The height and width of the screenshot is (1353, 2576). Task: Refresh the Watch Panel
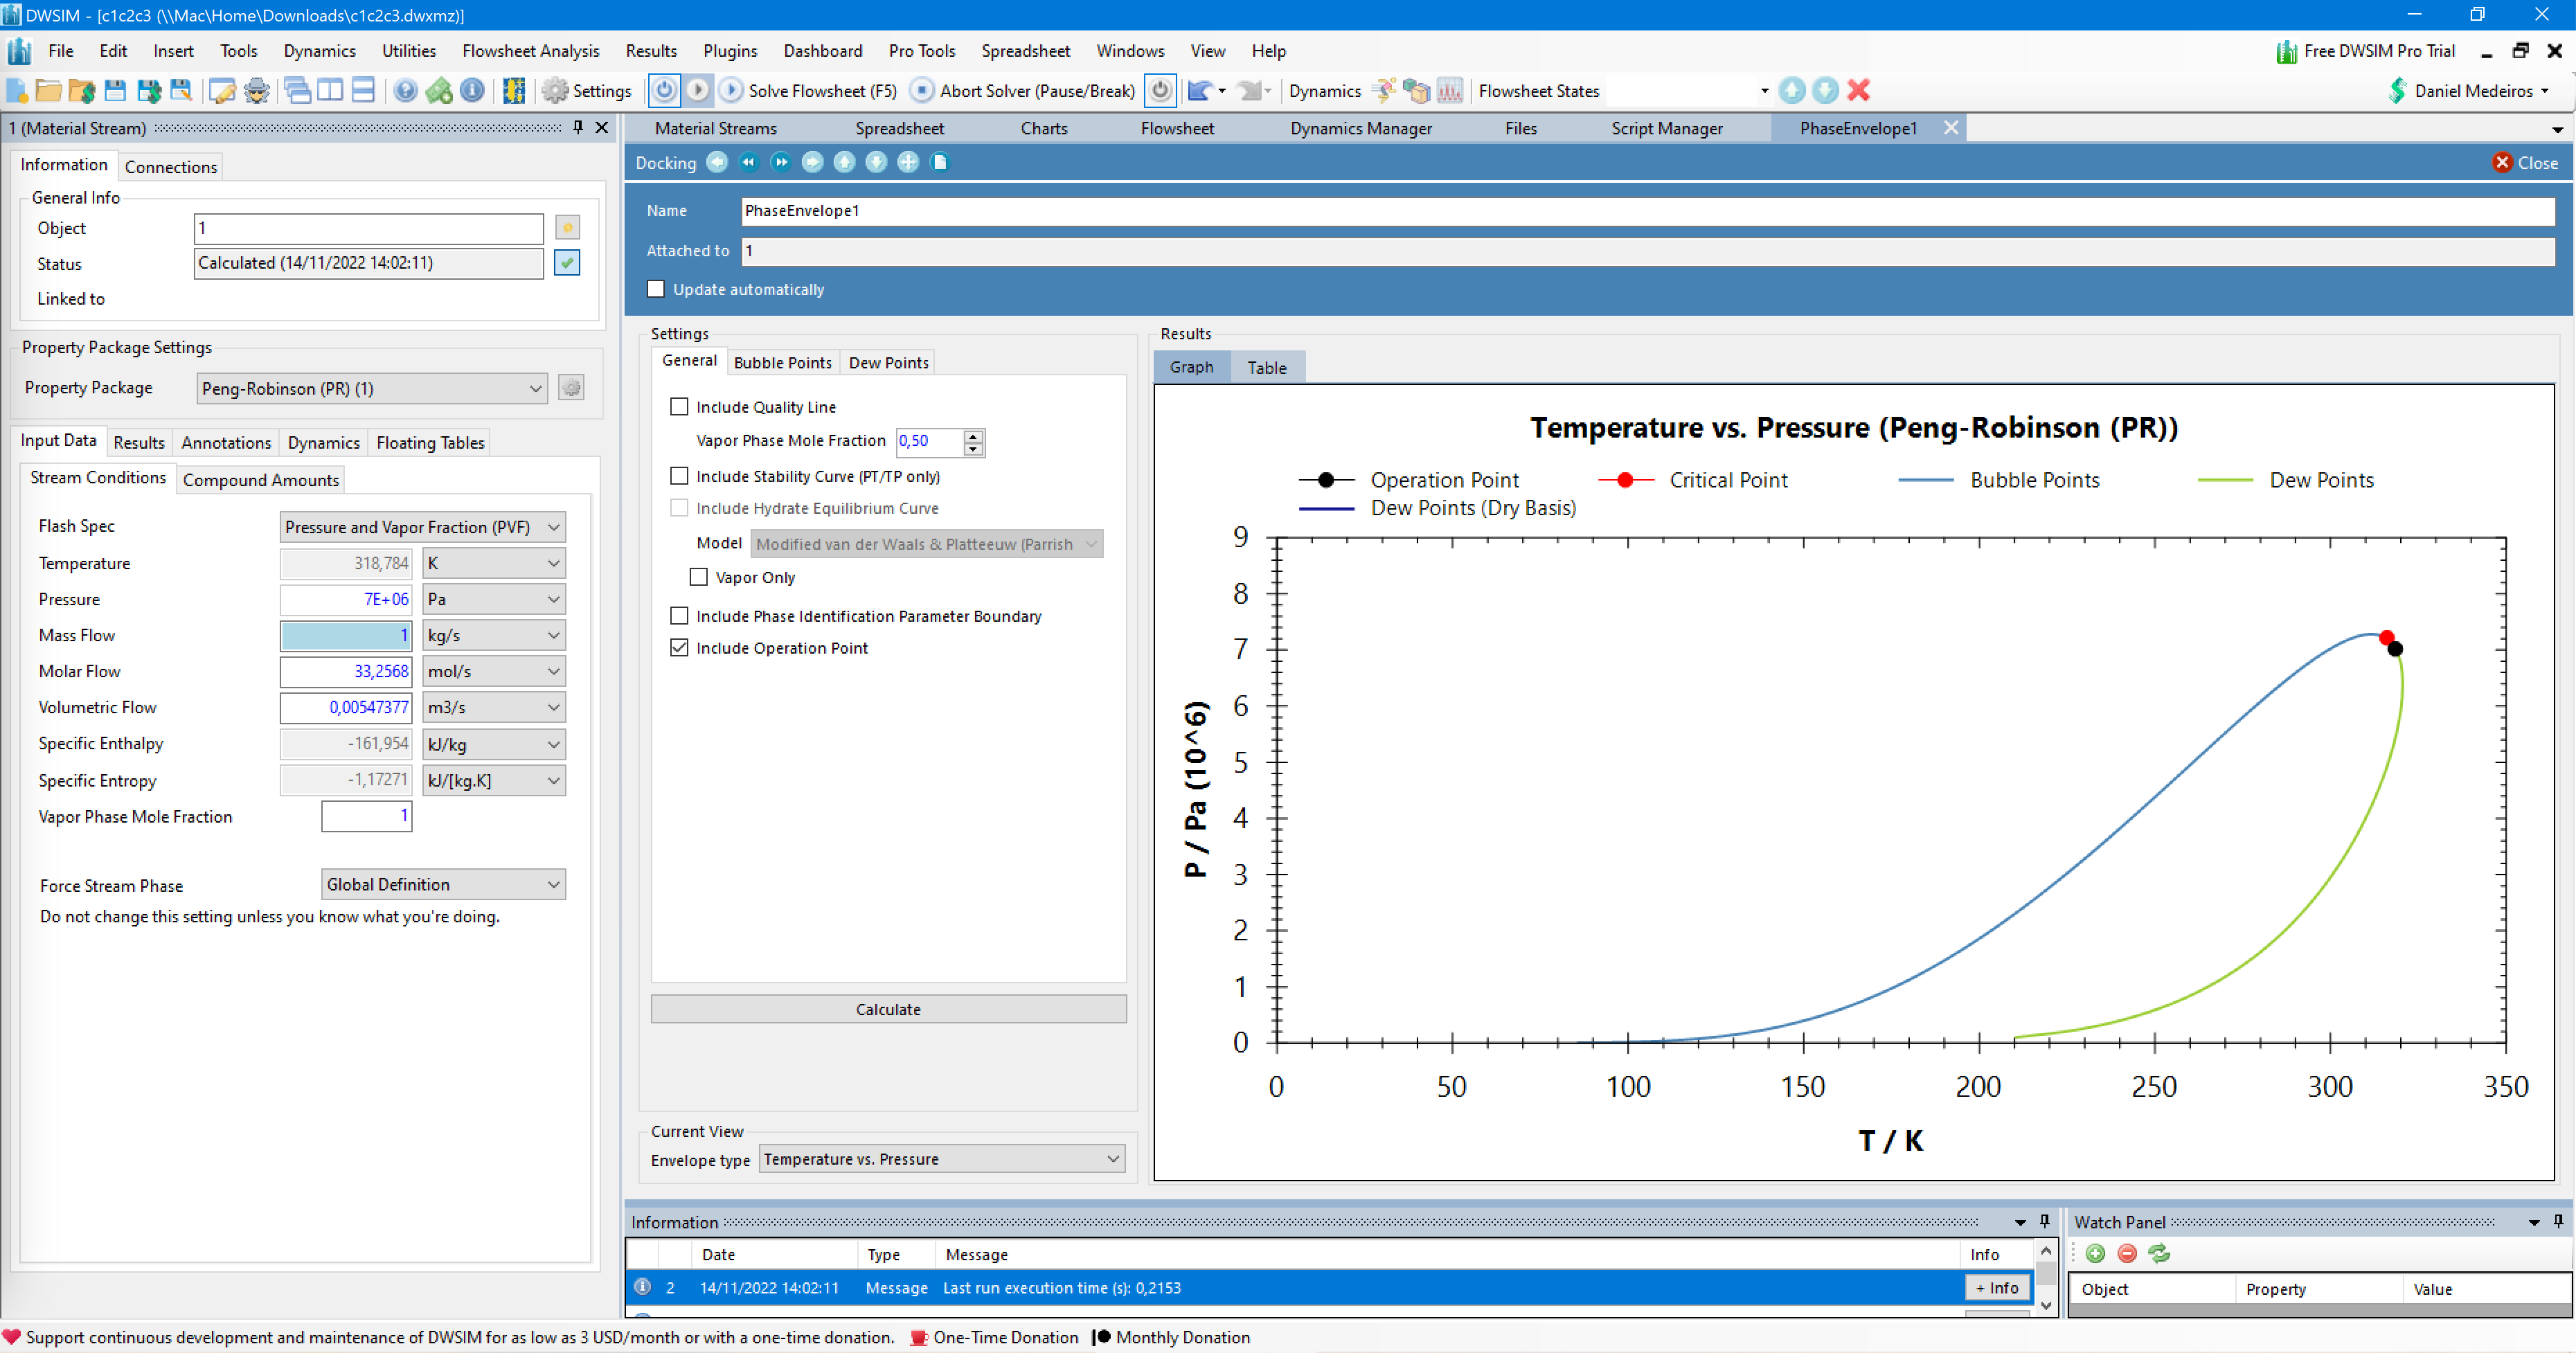[2160, 1253]
